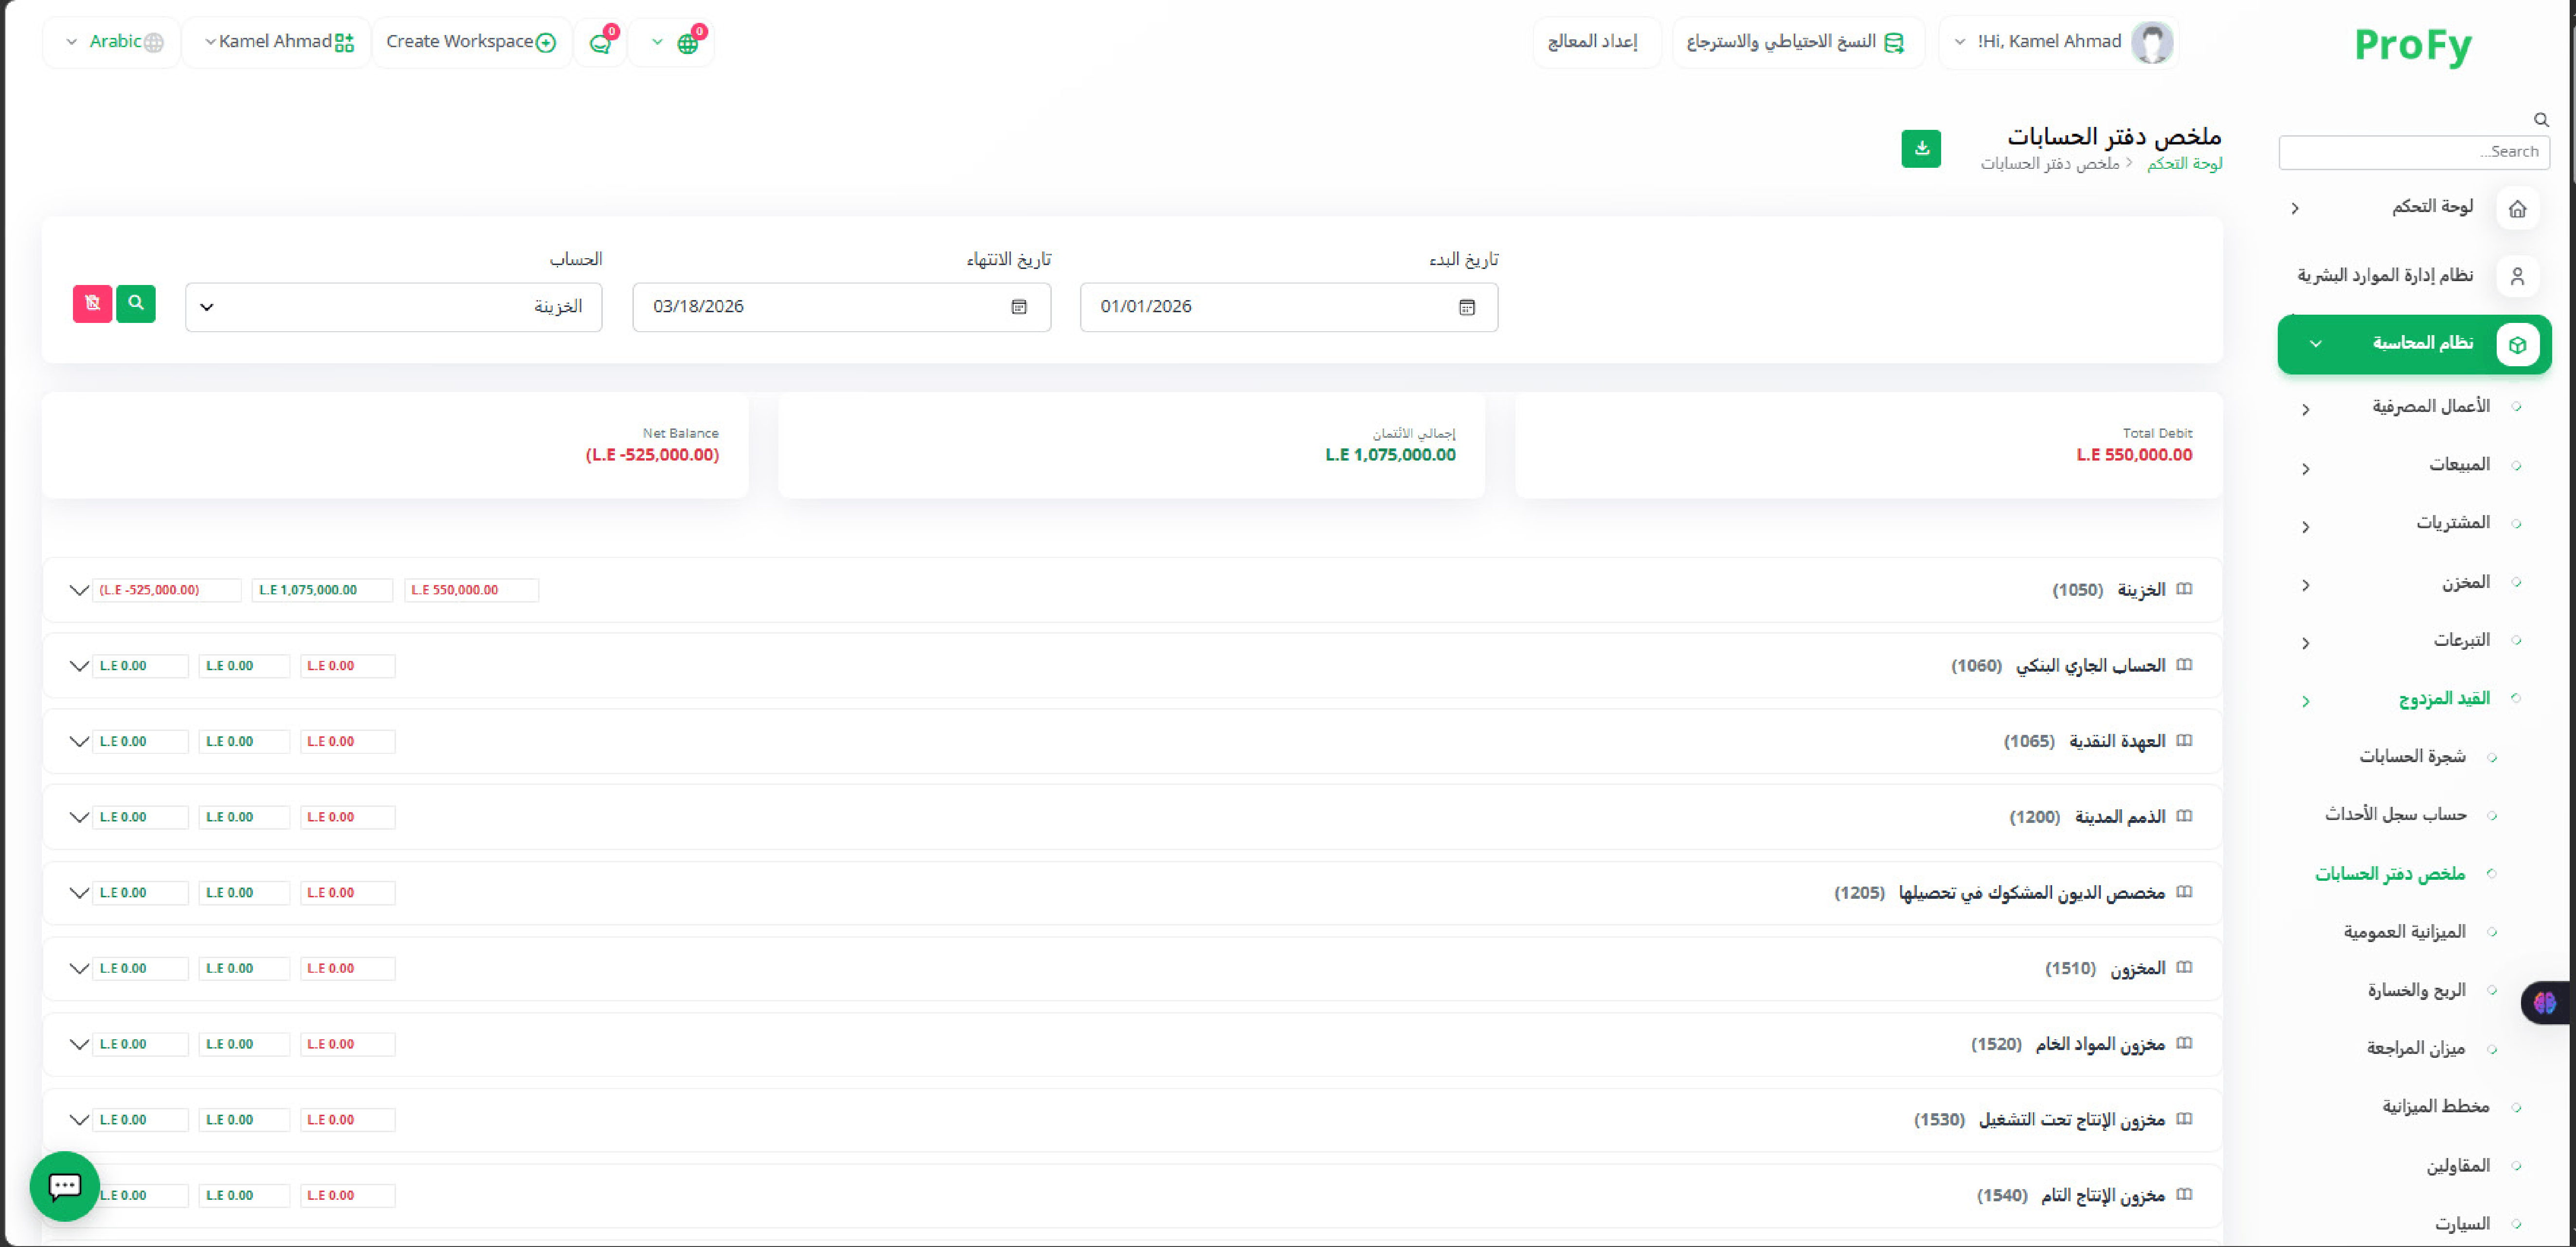Click the HR system person icon
The height and width of the screenshot is (1247, 2576).
pos(2517,276)
